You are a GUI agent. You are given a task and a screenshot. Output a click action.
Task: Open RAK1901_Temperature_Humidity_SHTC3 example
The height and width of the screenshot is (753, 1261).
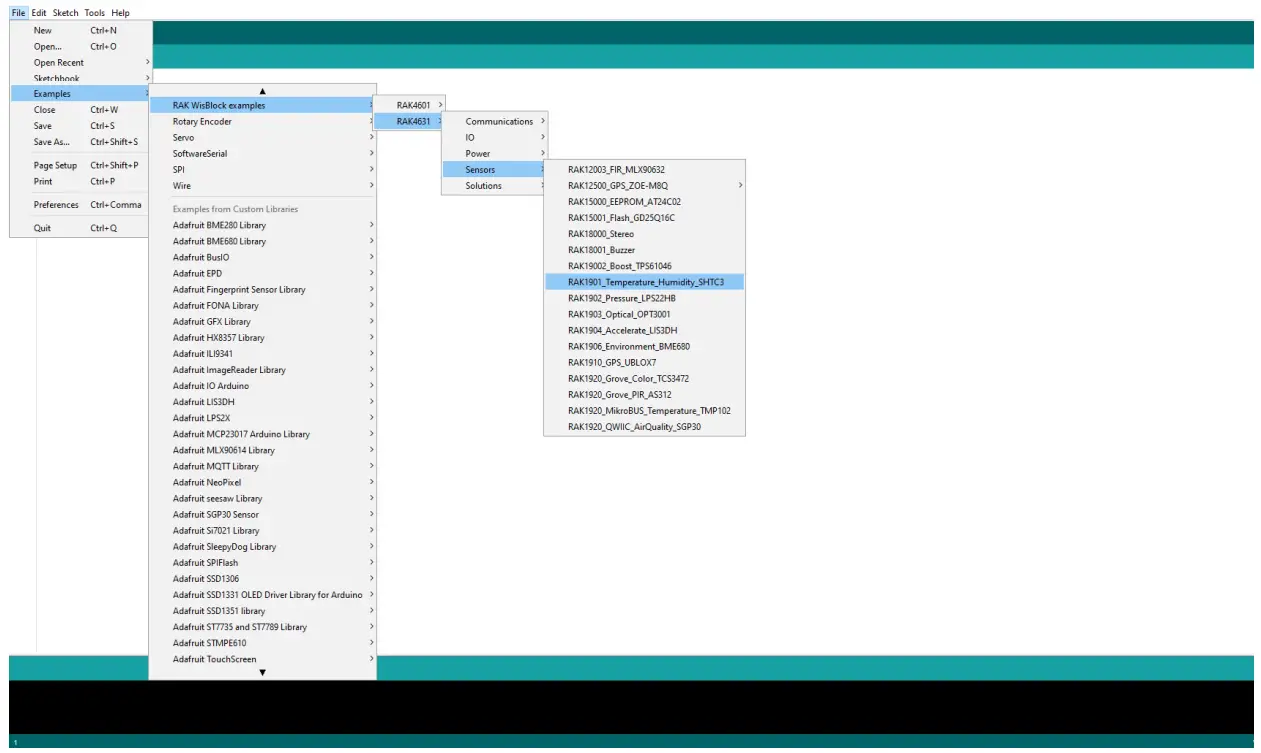pyautogui.click(x=644, y=282)
